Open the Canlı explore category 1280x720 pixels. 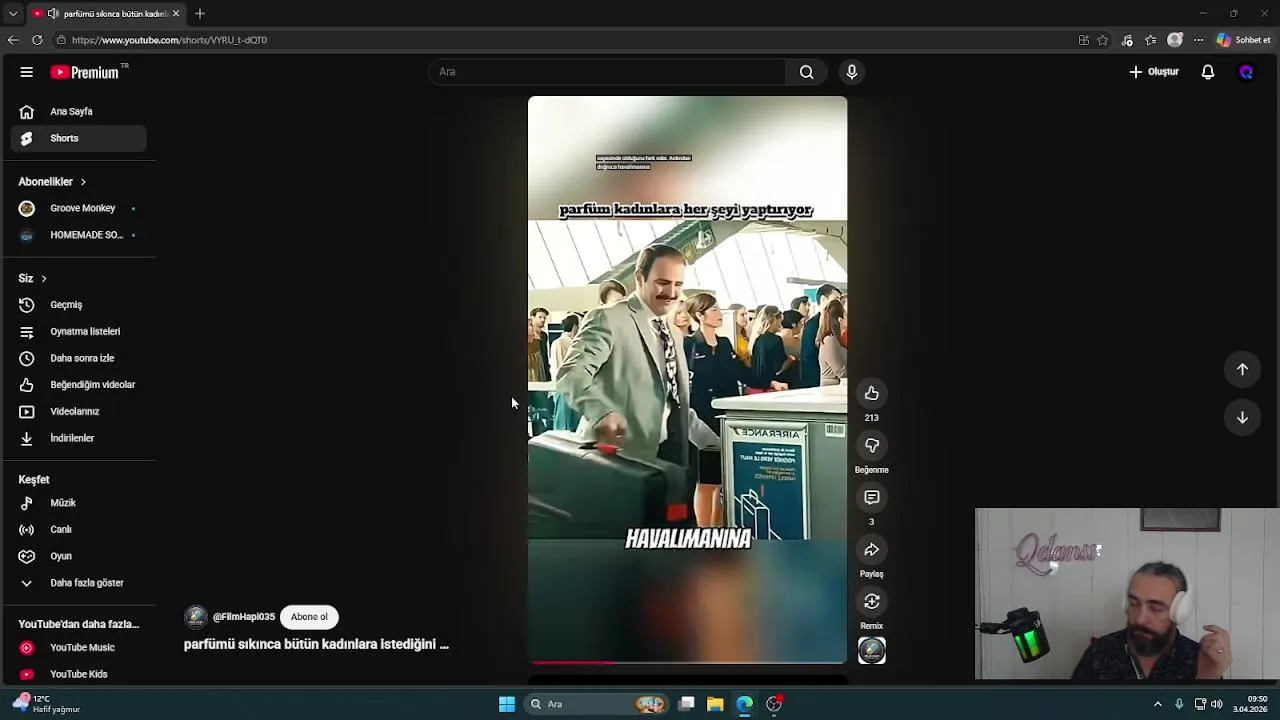[79, 529]
